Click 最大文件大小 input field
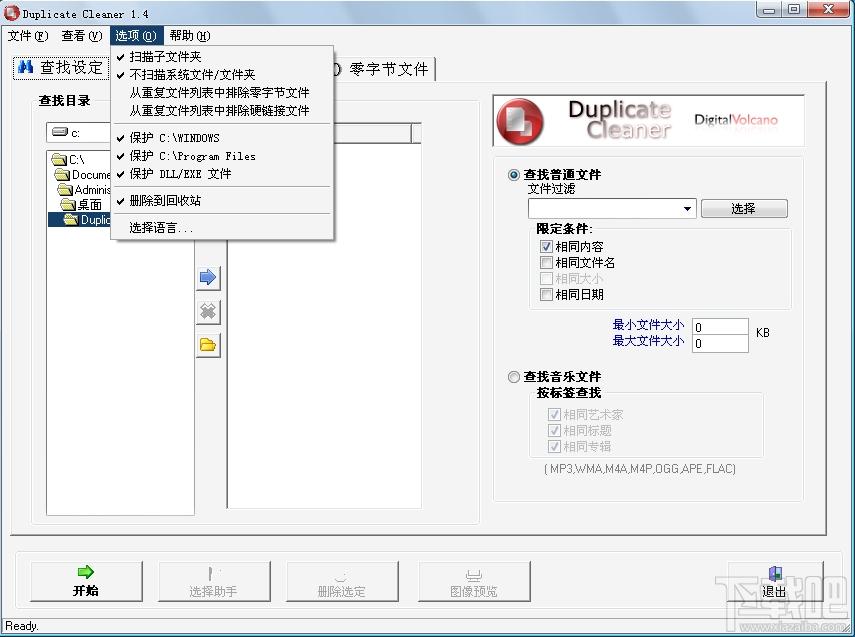 click(720, 344)
